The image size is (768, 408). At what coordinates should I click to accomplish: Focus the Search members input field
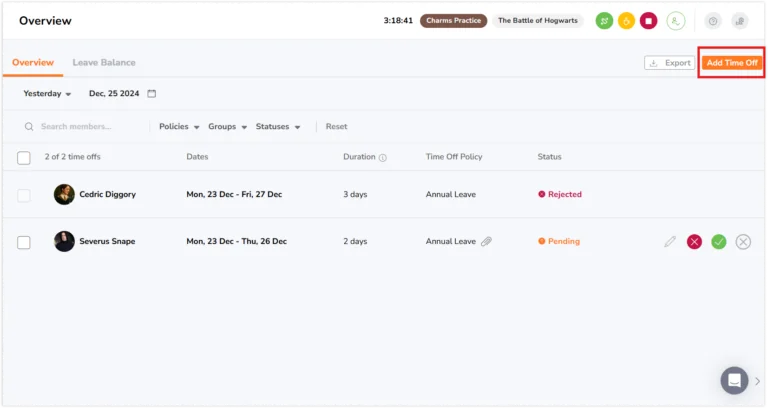point(76,126)
